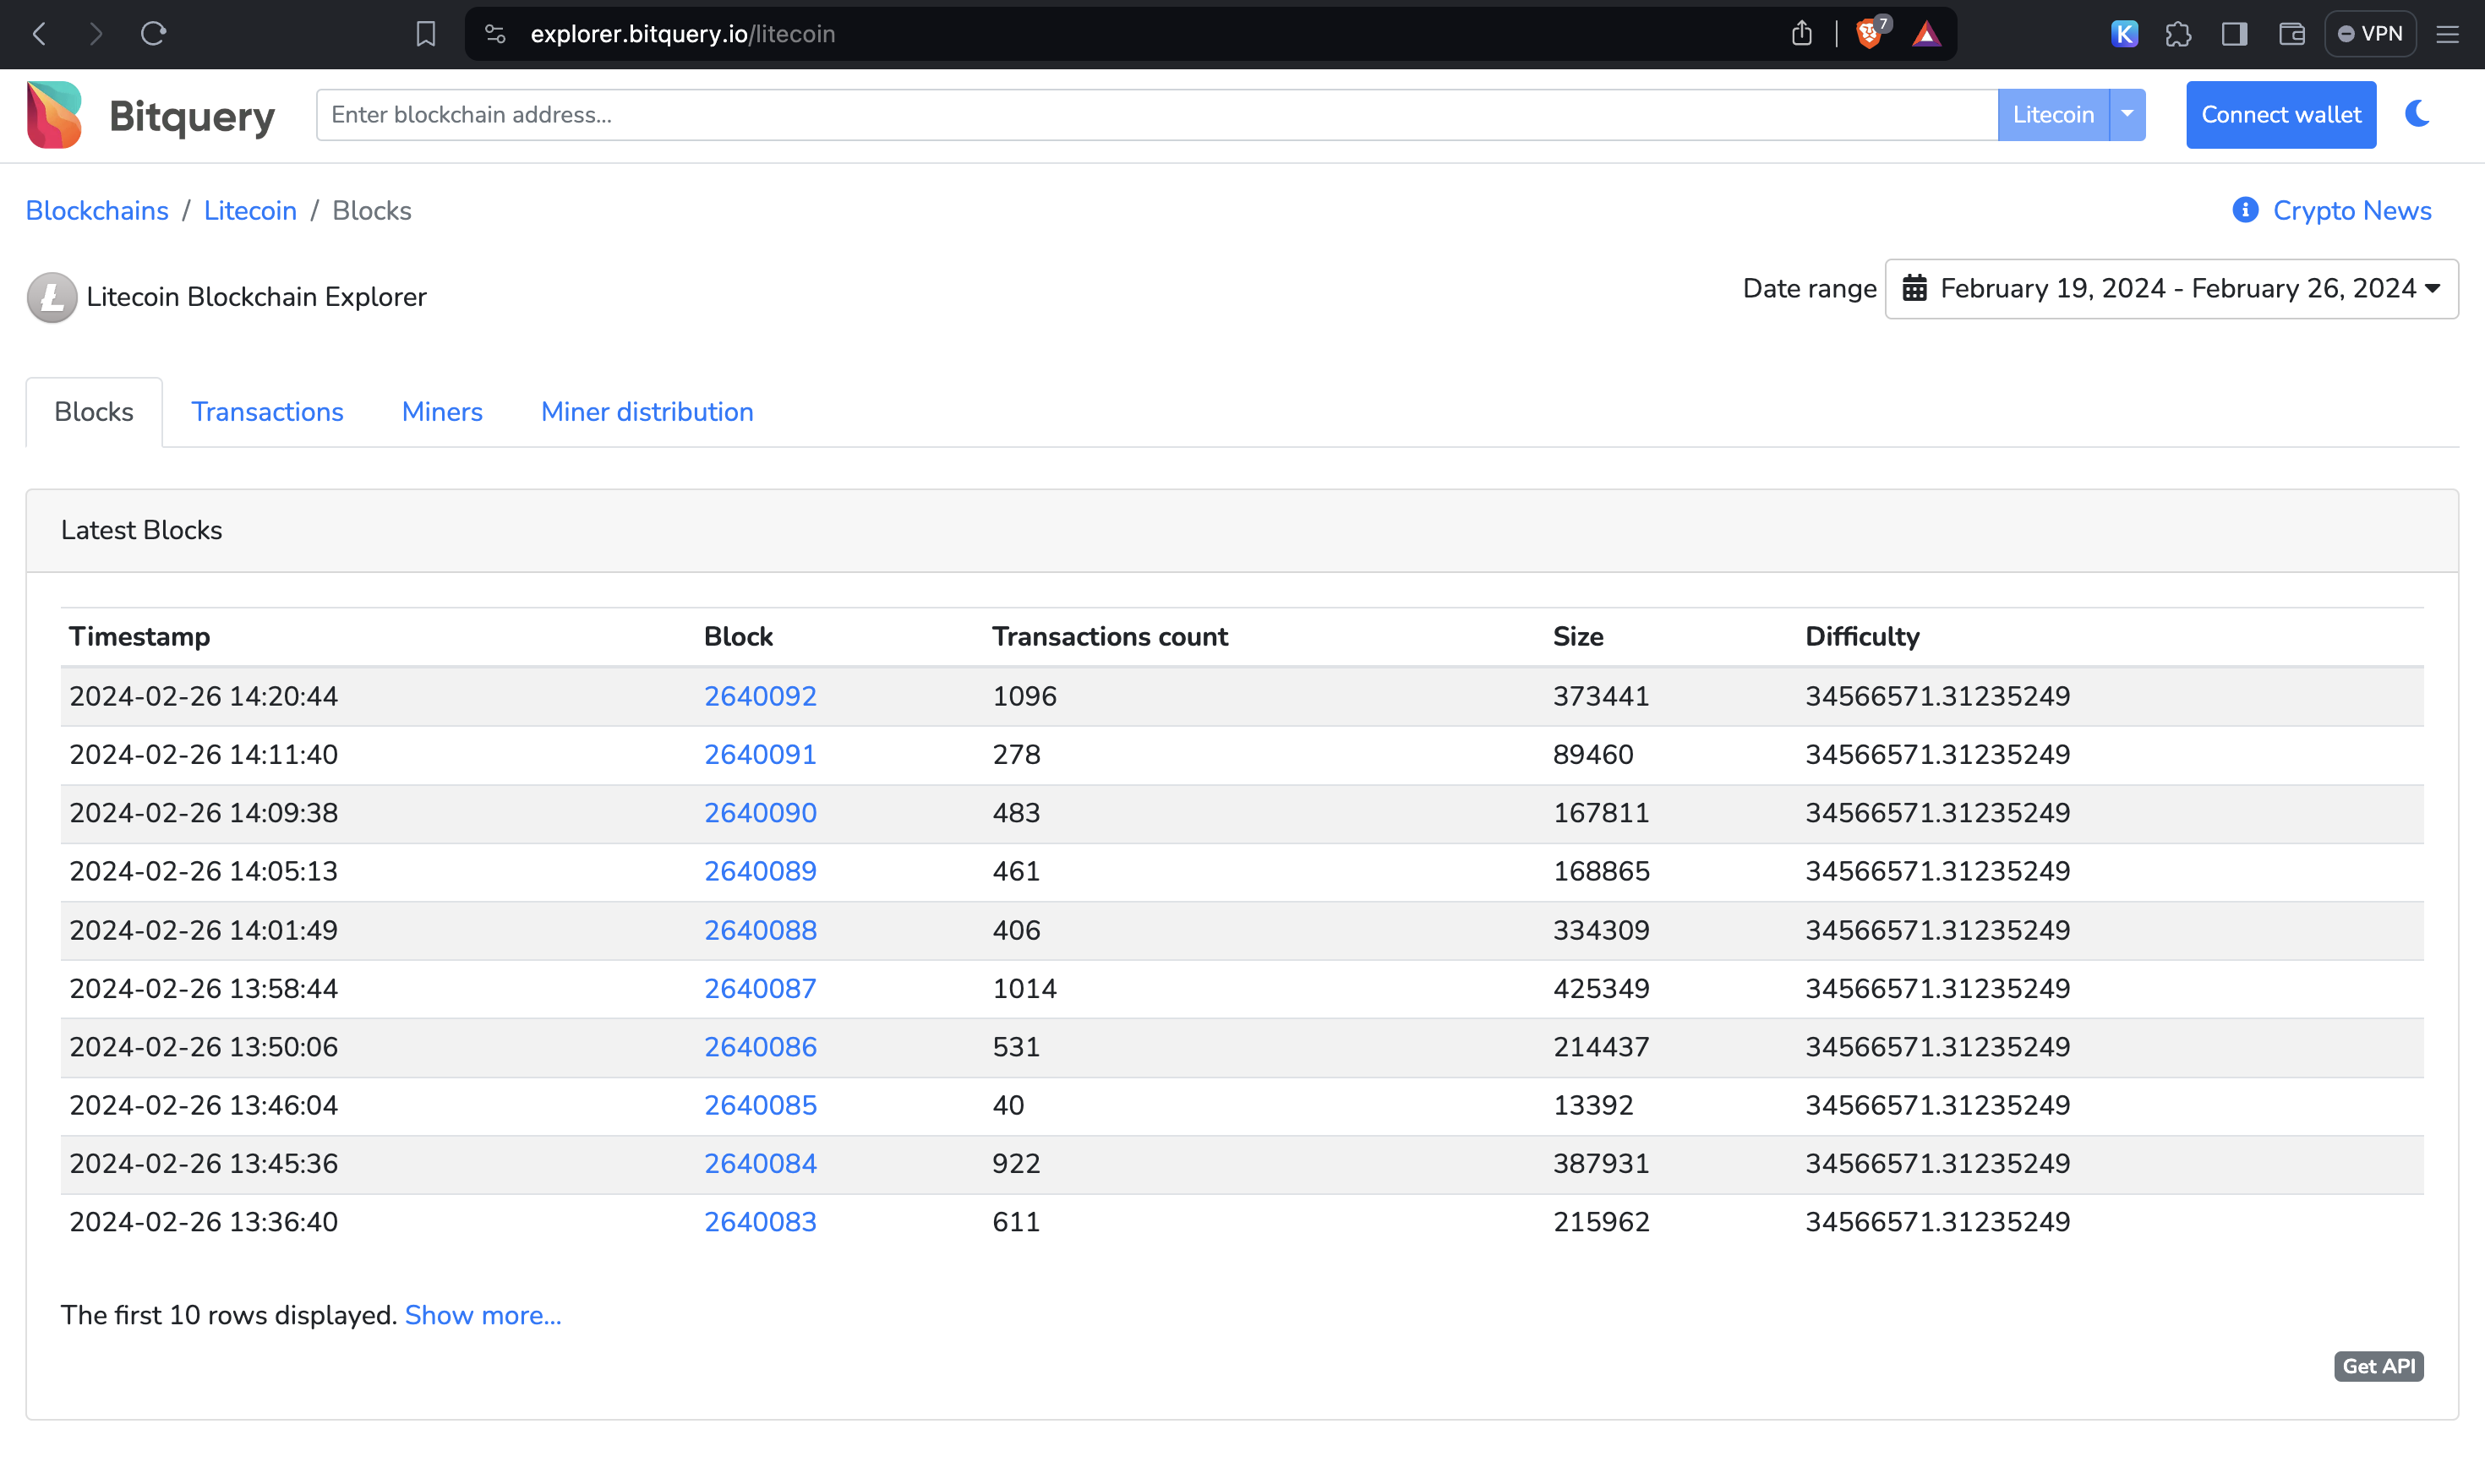
Task: Click size value 425349
Action: (1601, 988)
